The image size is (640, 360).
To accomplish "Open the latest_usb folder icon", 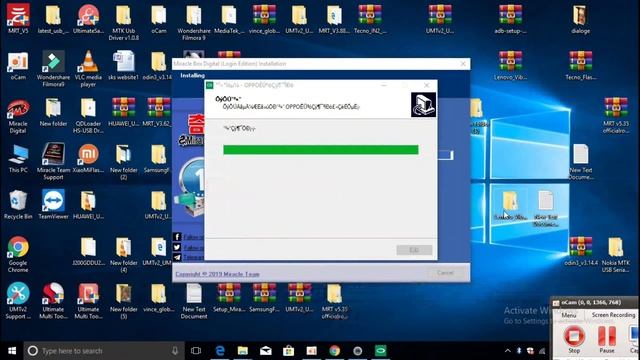I will pos(53,19).
